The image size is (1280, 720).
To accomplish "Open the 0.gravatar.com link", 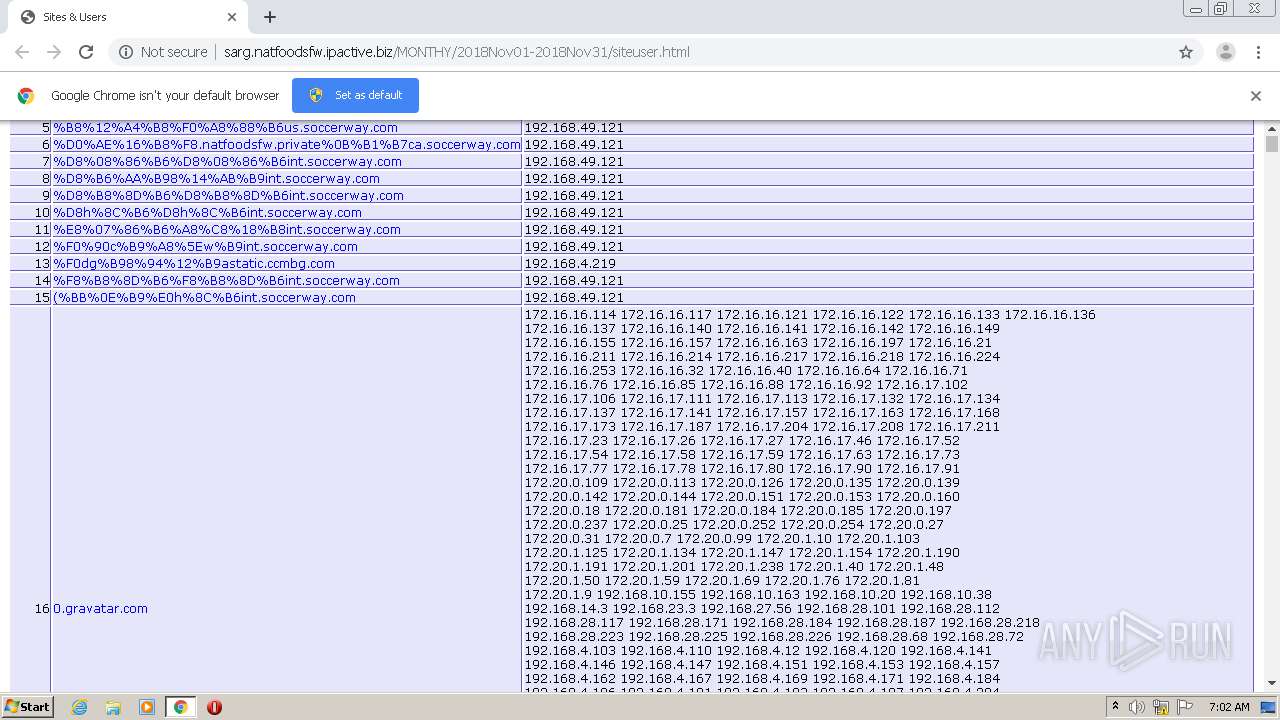I will (100, 608).
